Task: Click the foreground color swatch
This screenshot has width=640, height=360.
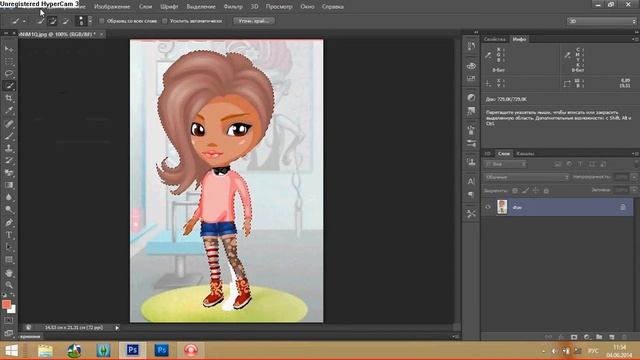Action: pyautogui.click(x=6, y=304)
